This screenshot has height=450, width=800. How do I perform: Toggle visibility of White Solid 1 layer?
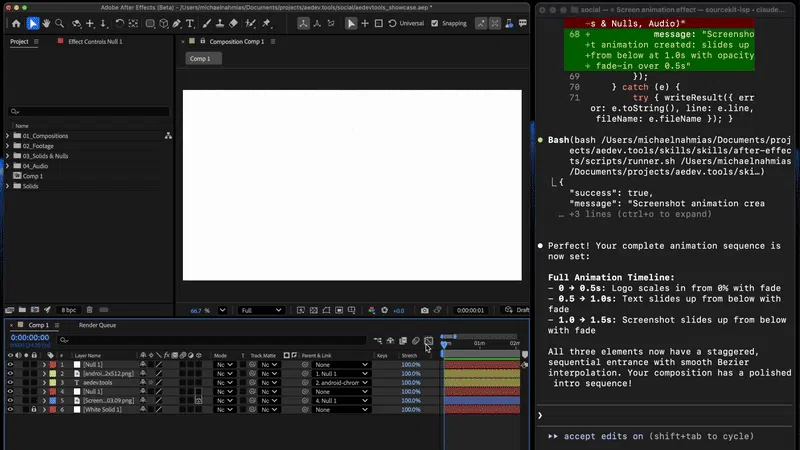tap(10, 409)
